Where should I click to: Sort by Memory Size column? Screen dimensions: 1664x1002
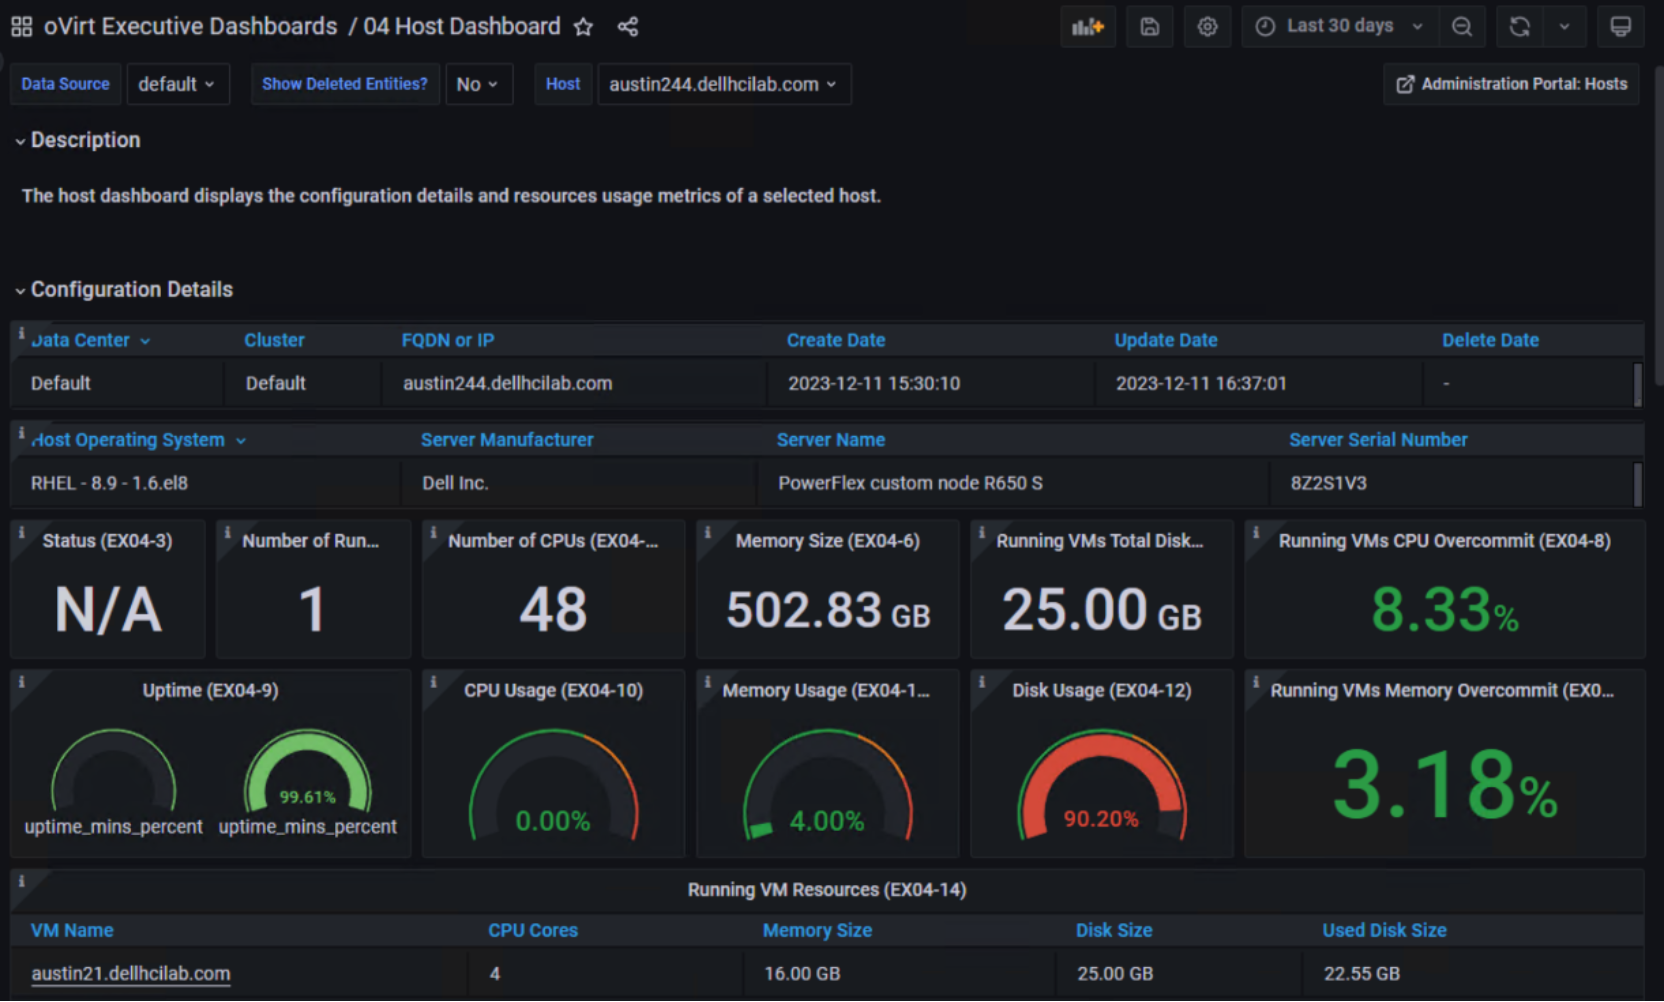coord(817,930)
